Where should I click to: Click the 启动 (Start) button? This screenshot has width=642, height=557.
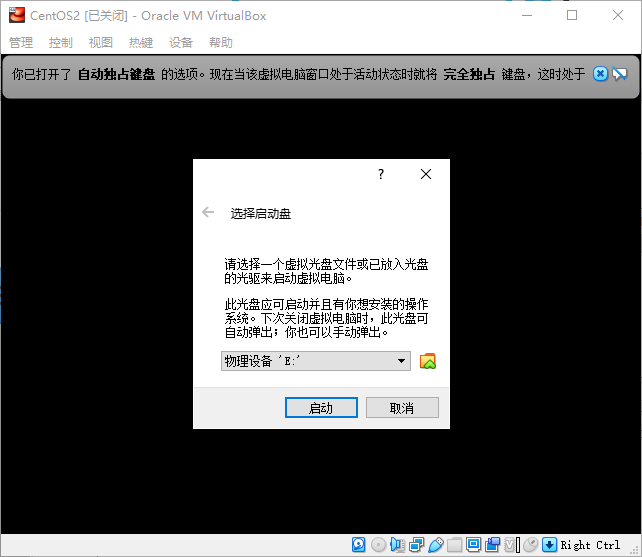point(321,408)
